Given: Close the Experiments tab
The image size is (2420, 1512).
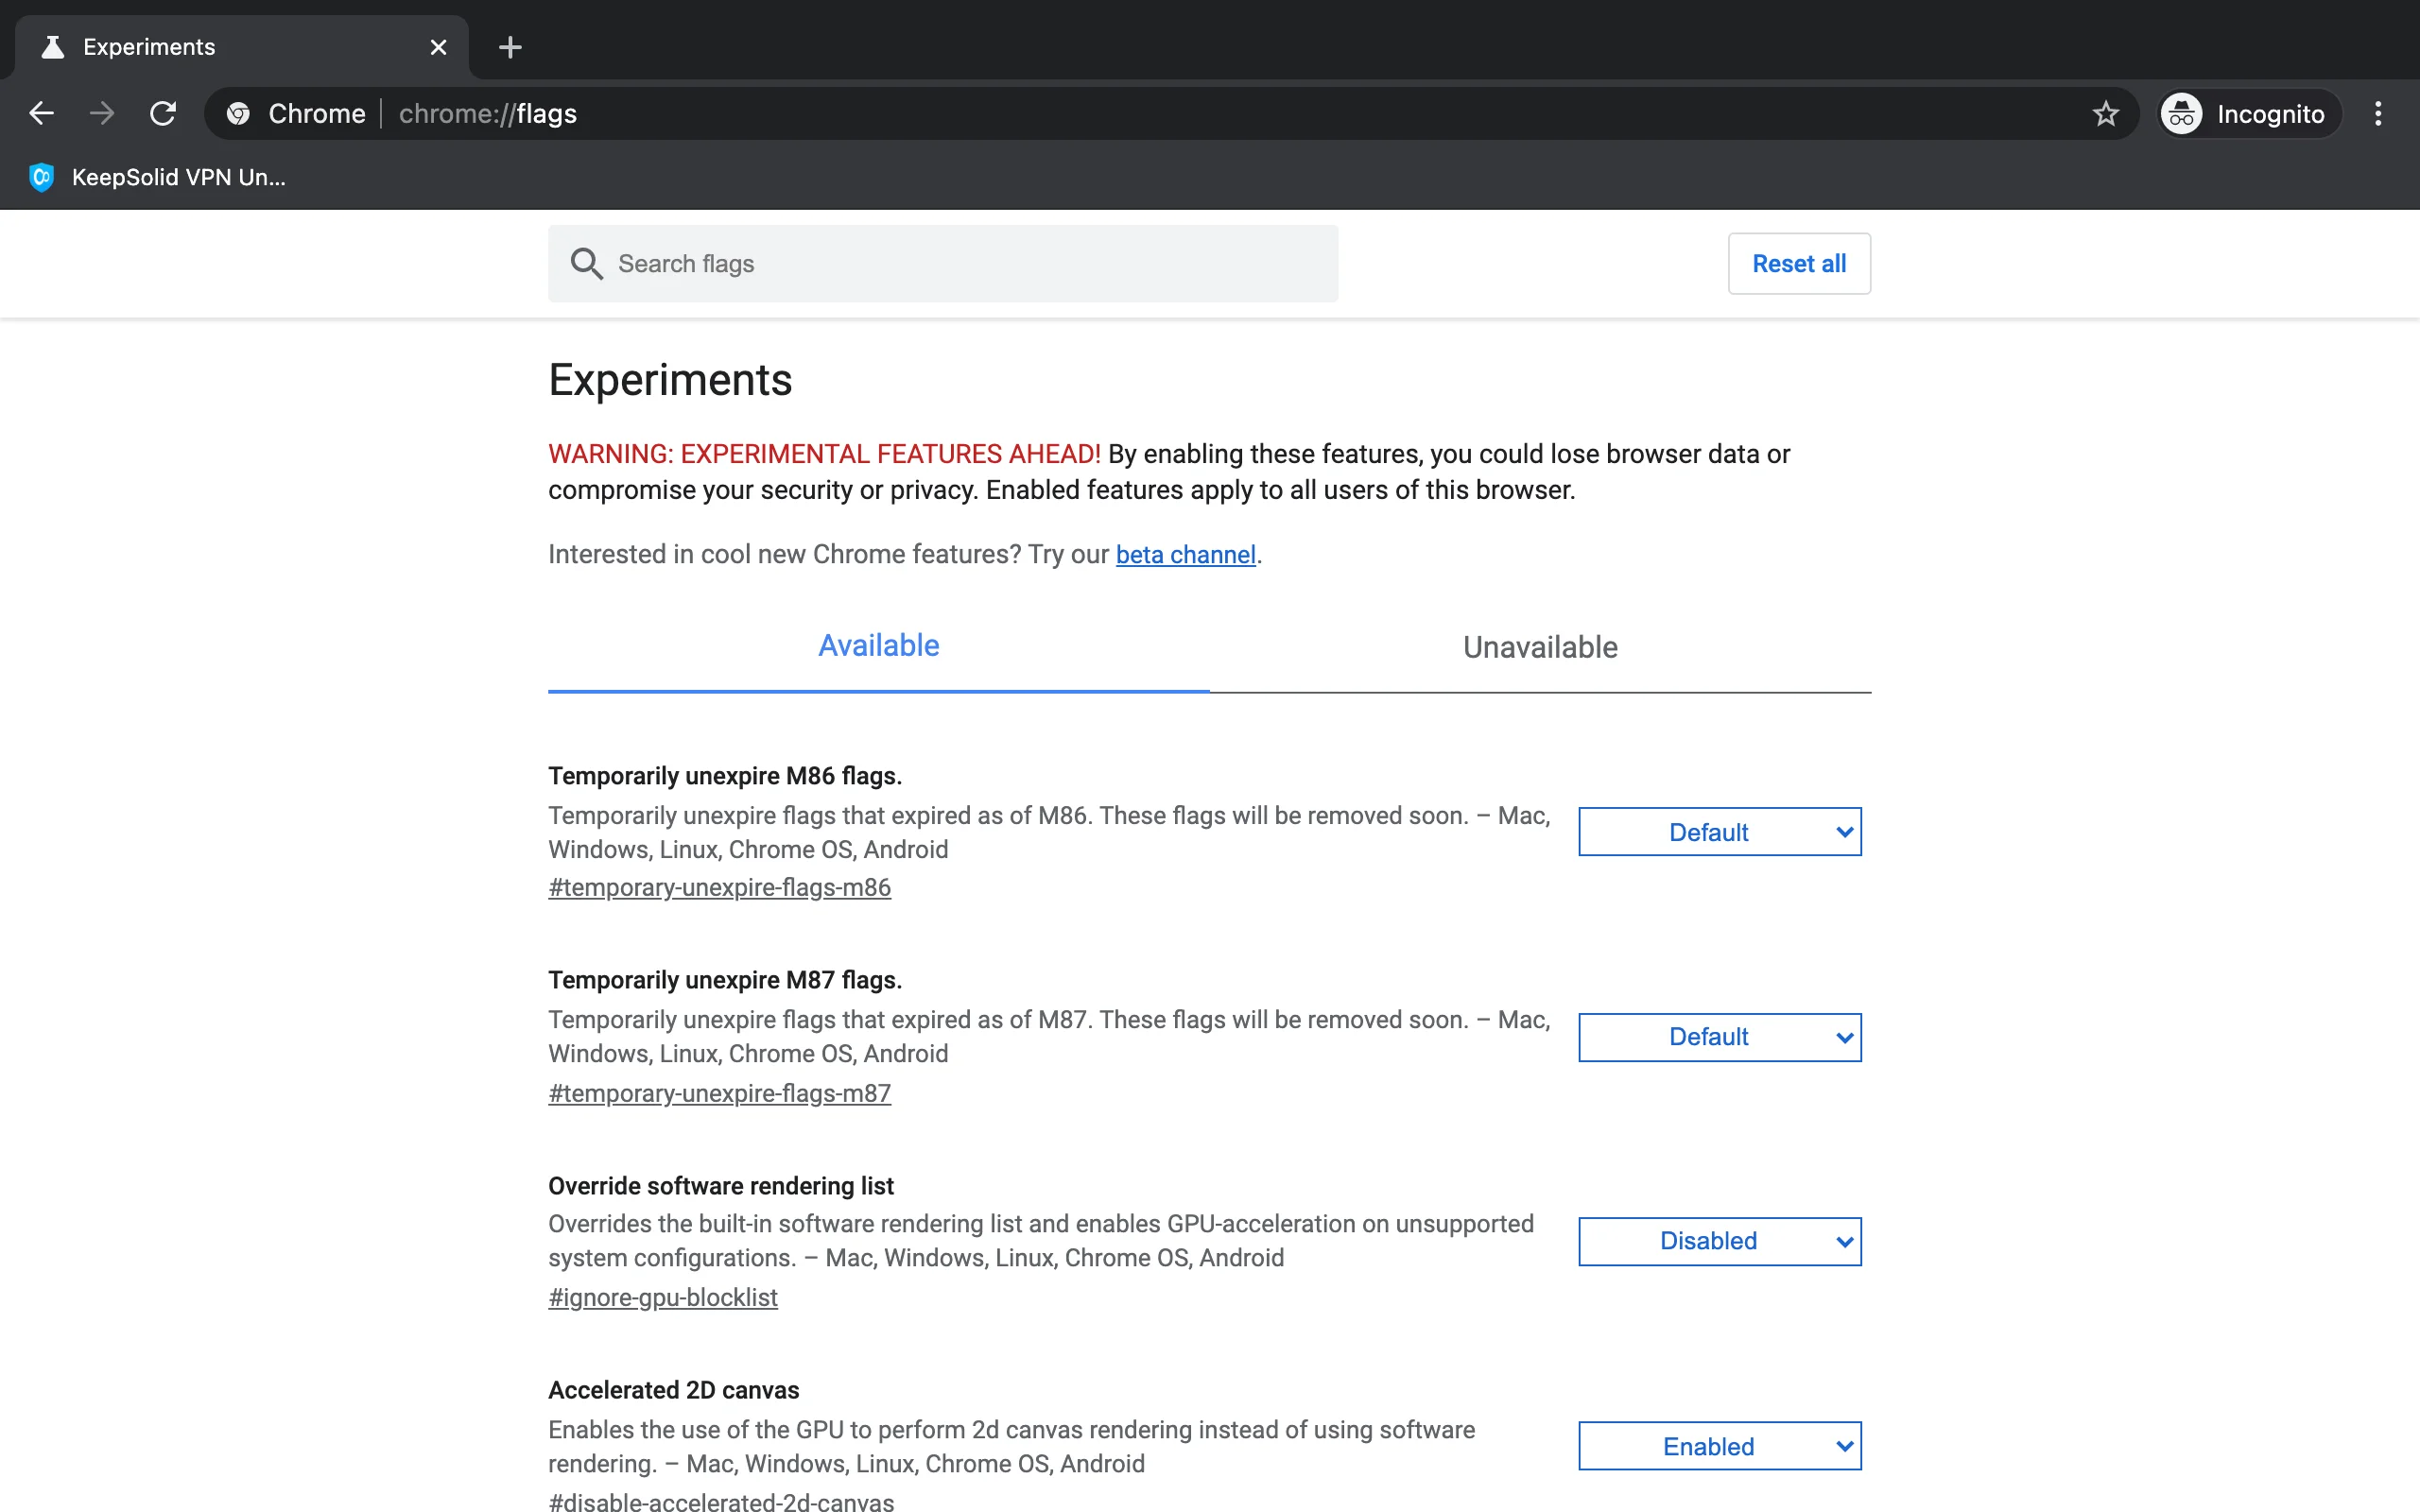Looking at the screenshot, I should point(438,47).
